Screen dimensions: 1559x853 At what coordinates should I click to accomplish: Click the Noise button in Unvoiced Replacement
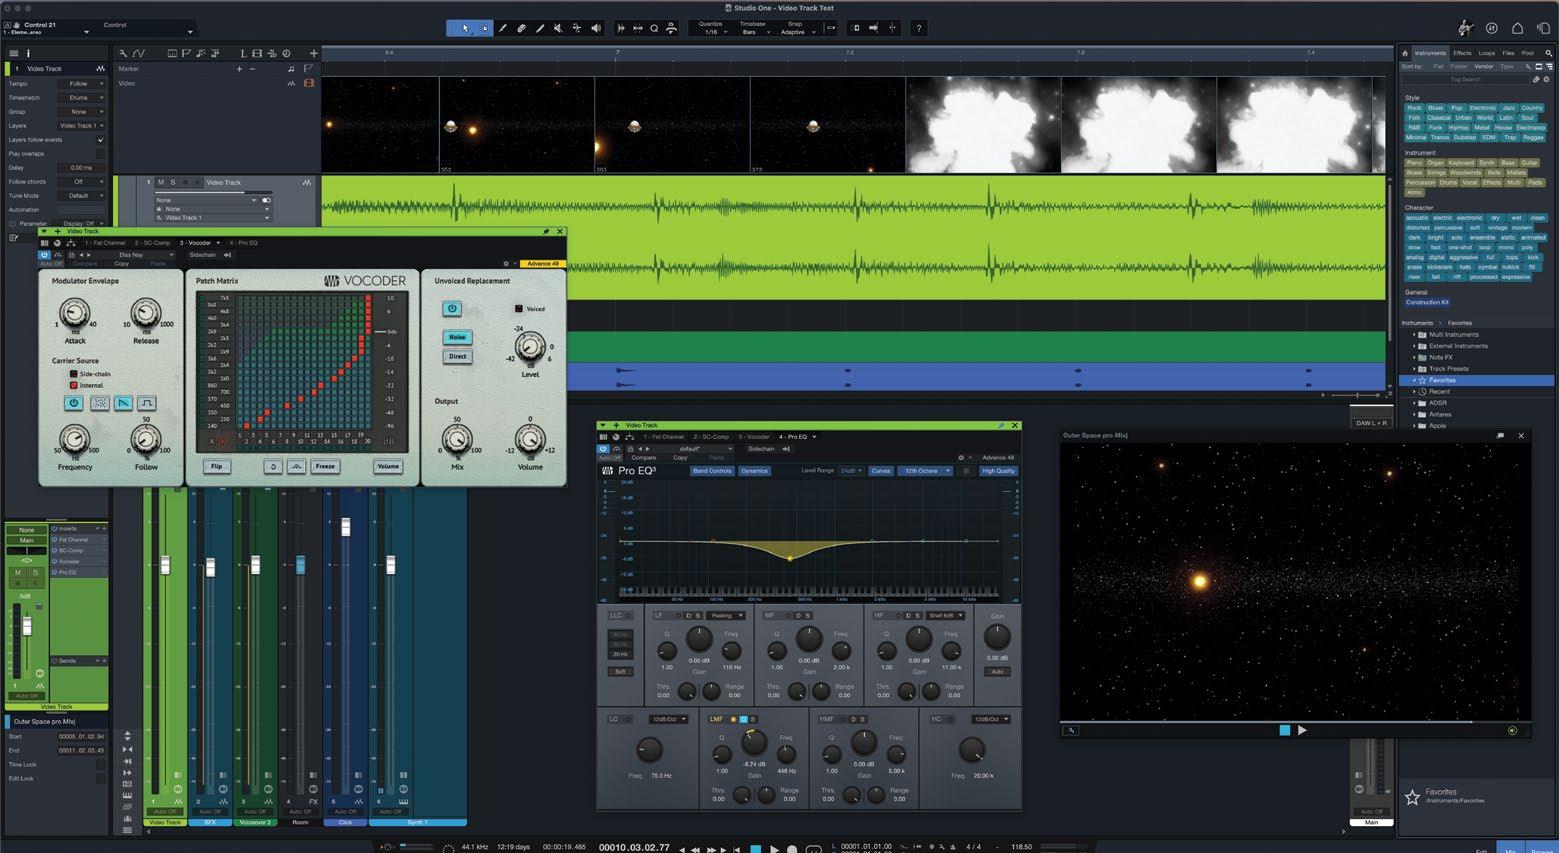457,337
